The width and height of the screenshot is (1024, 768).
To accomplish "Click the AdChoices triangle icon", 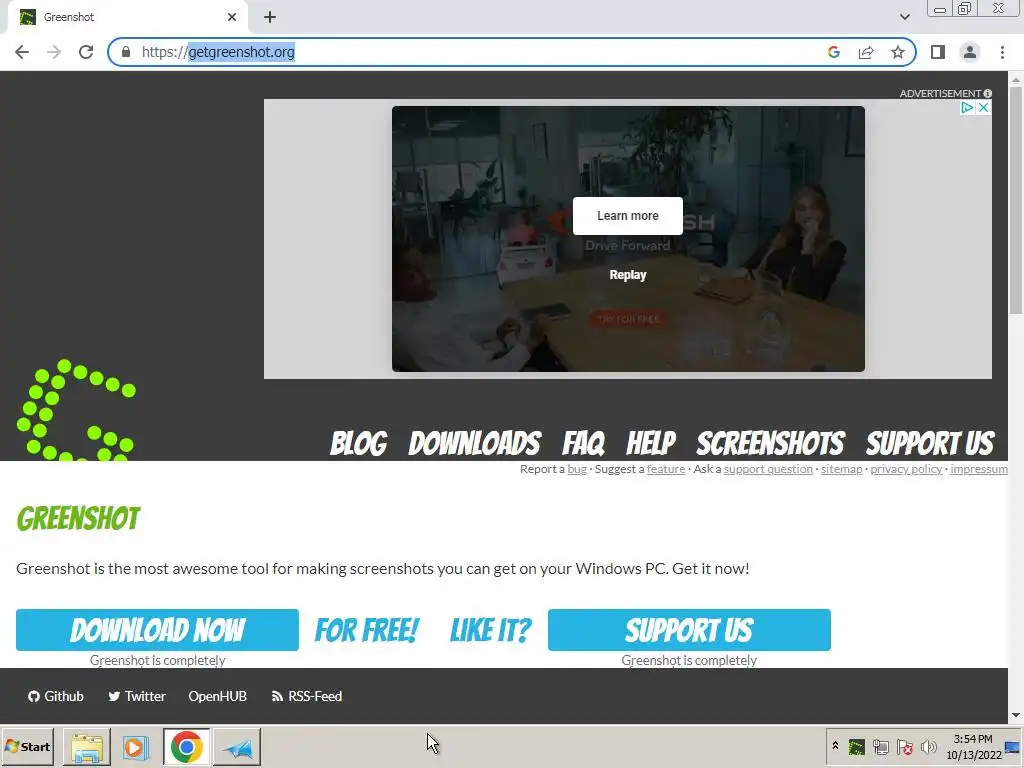I will click(967, 108).
